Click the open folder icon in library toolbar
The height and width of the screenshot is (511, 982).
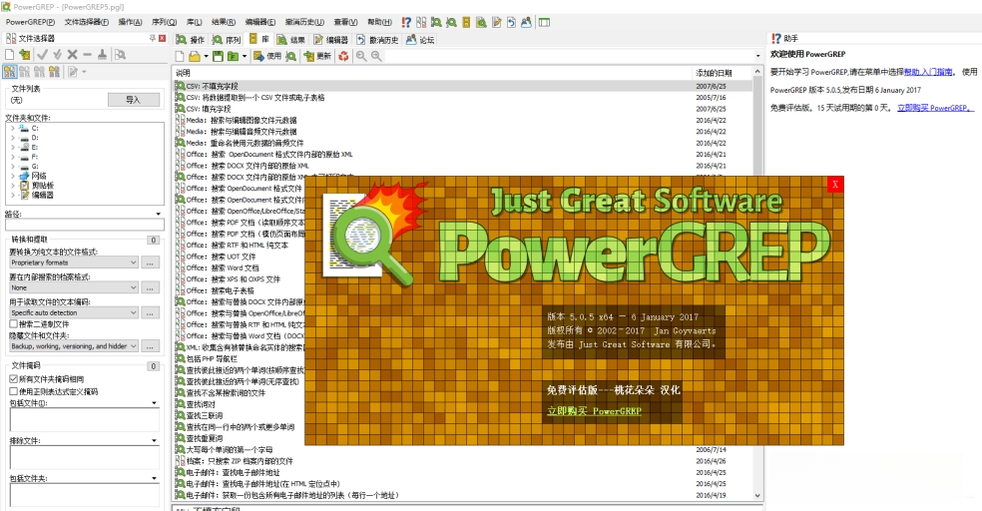pos(195,56)
